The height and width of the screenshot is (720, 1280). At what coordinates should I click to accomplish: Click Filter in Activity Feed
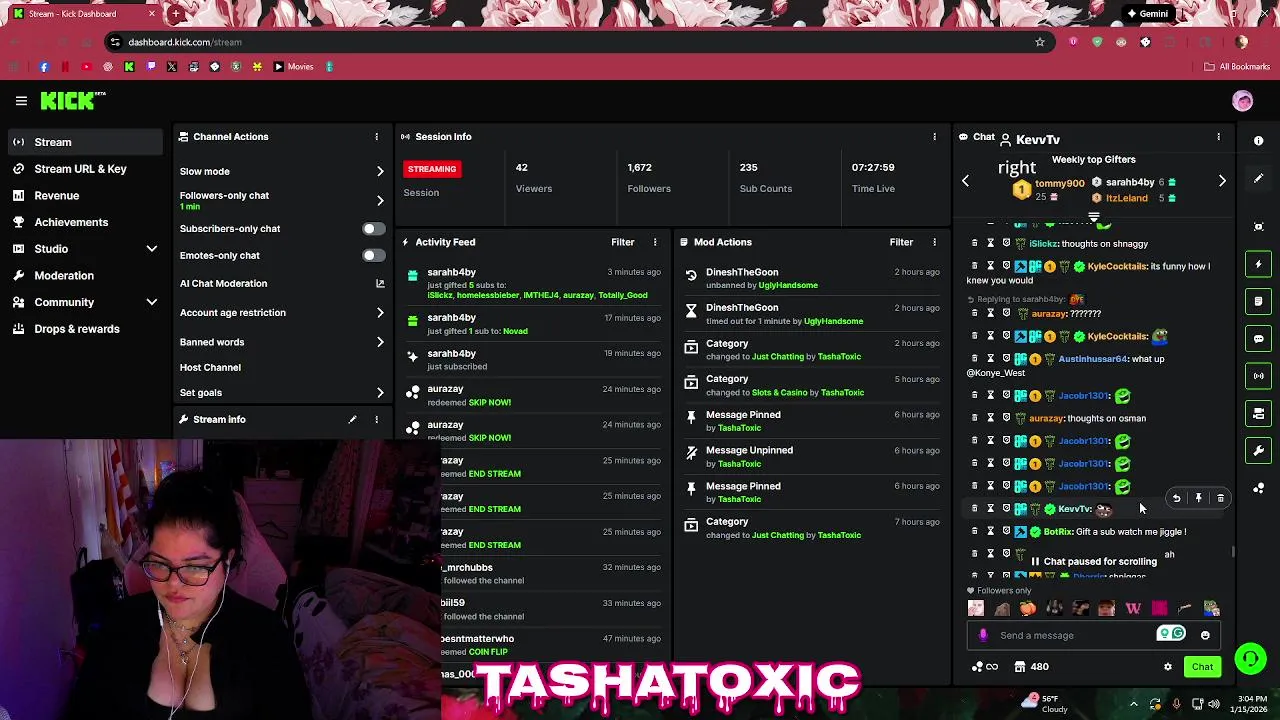(622, 242)
